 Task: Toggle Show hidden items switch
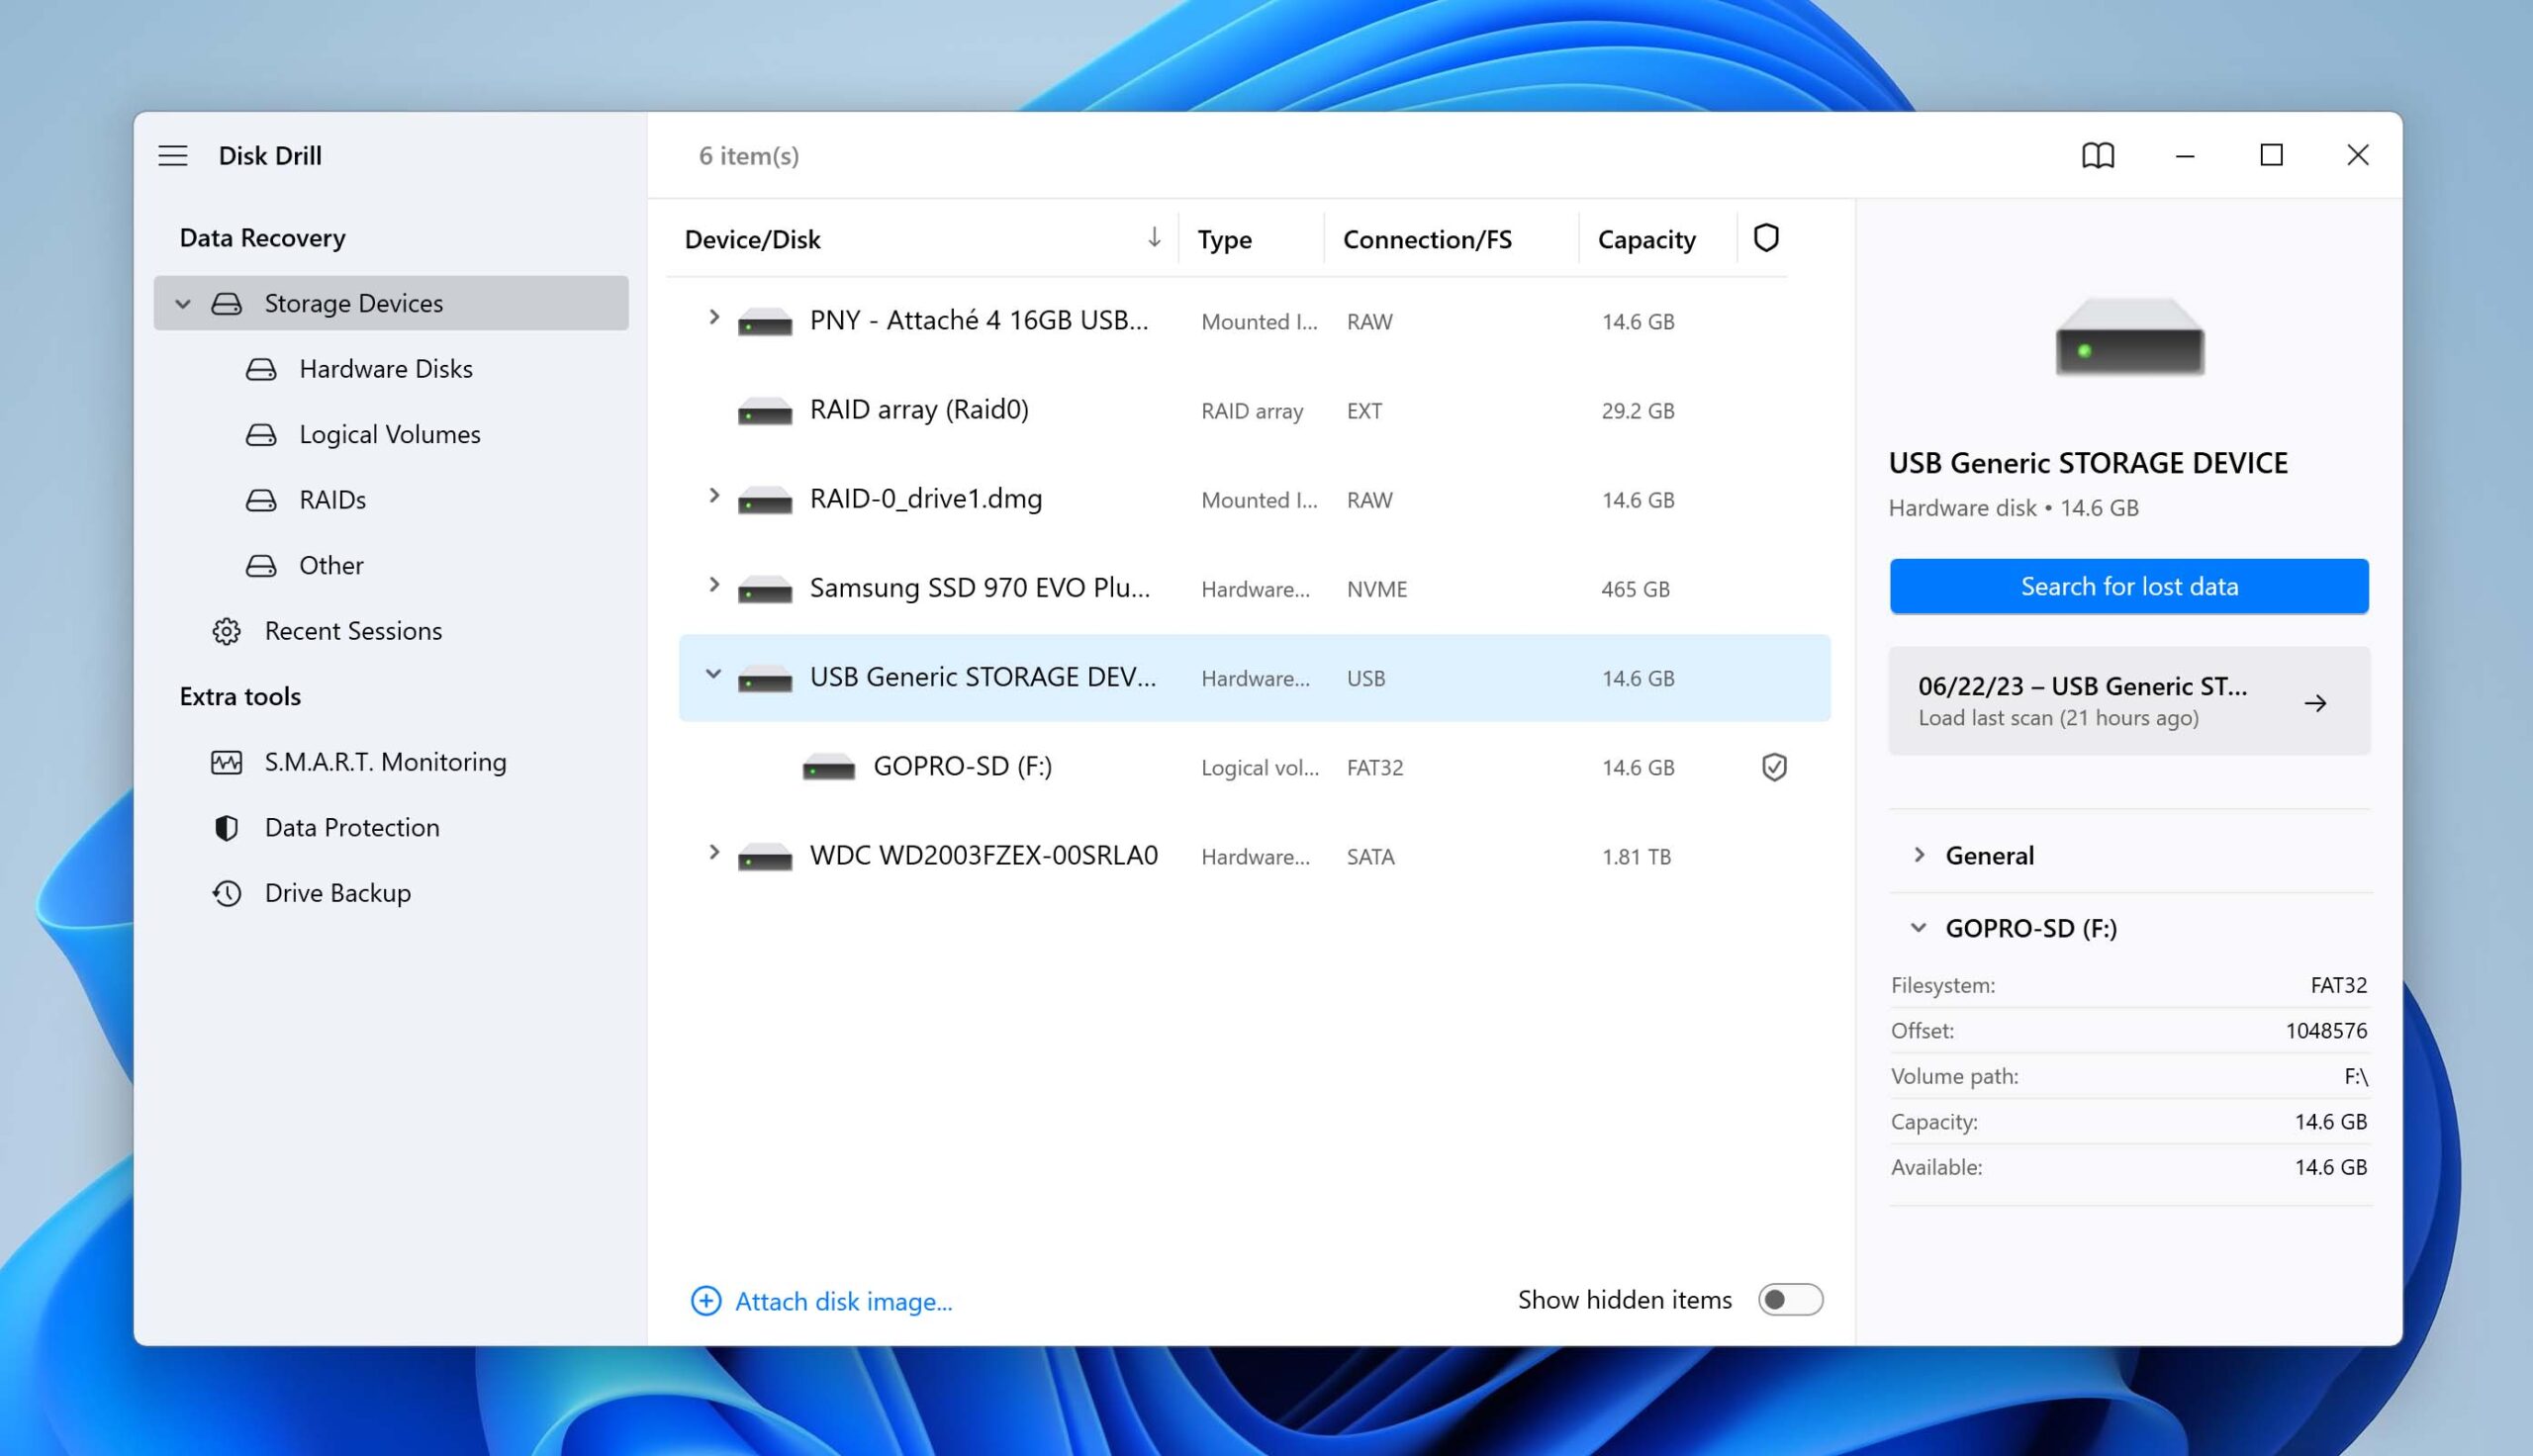(x=1788, y=1300)
